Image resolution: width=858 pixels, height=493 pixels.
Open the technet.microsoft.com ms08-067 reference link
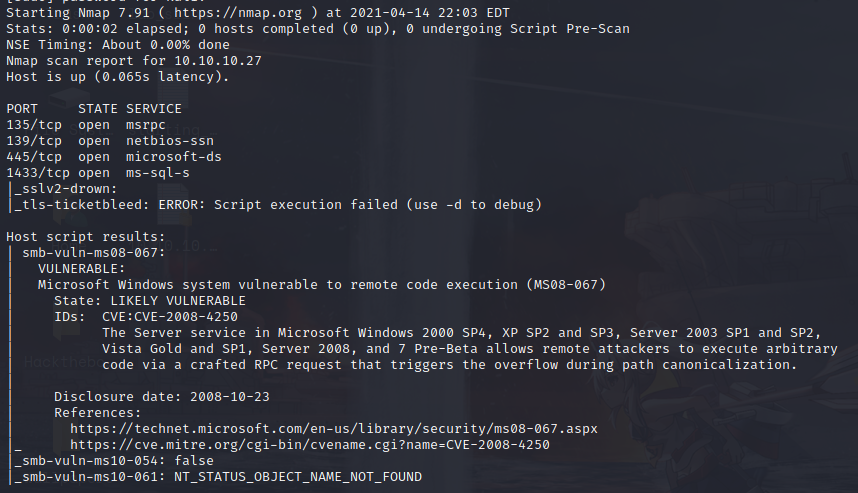pos(333,428)
